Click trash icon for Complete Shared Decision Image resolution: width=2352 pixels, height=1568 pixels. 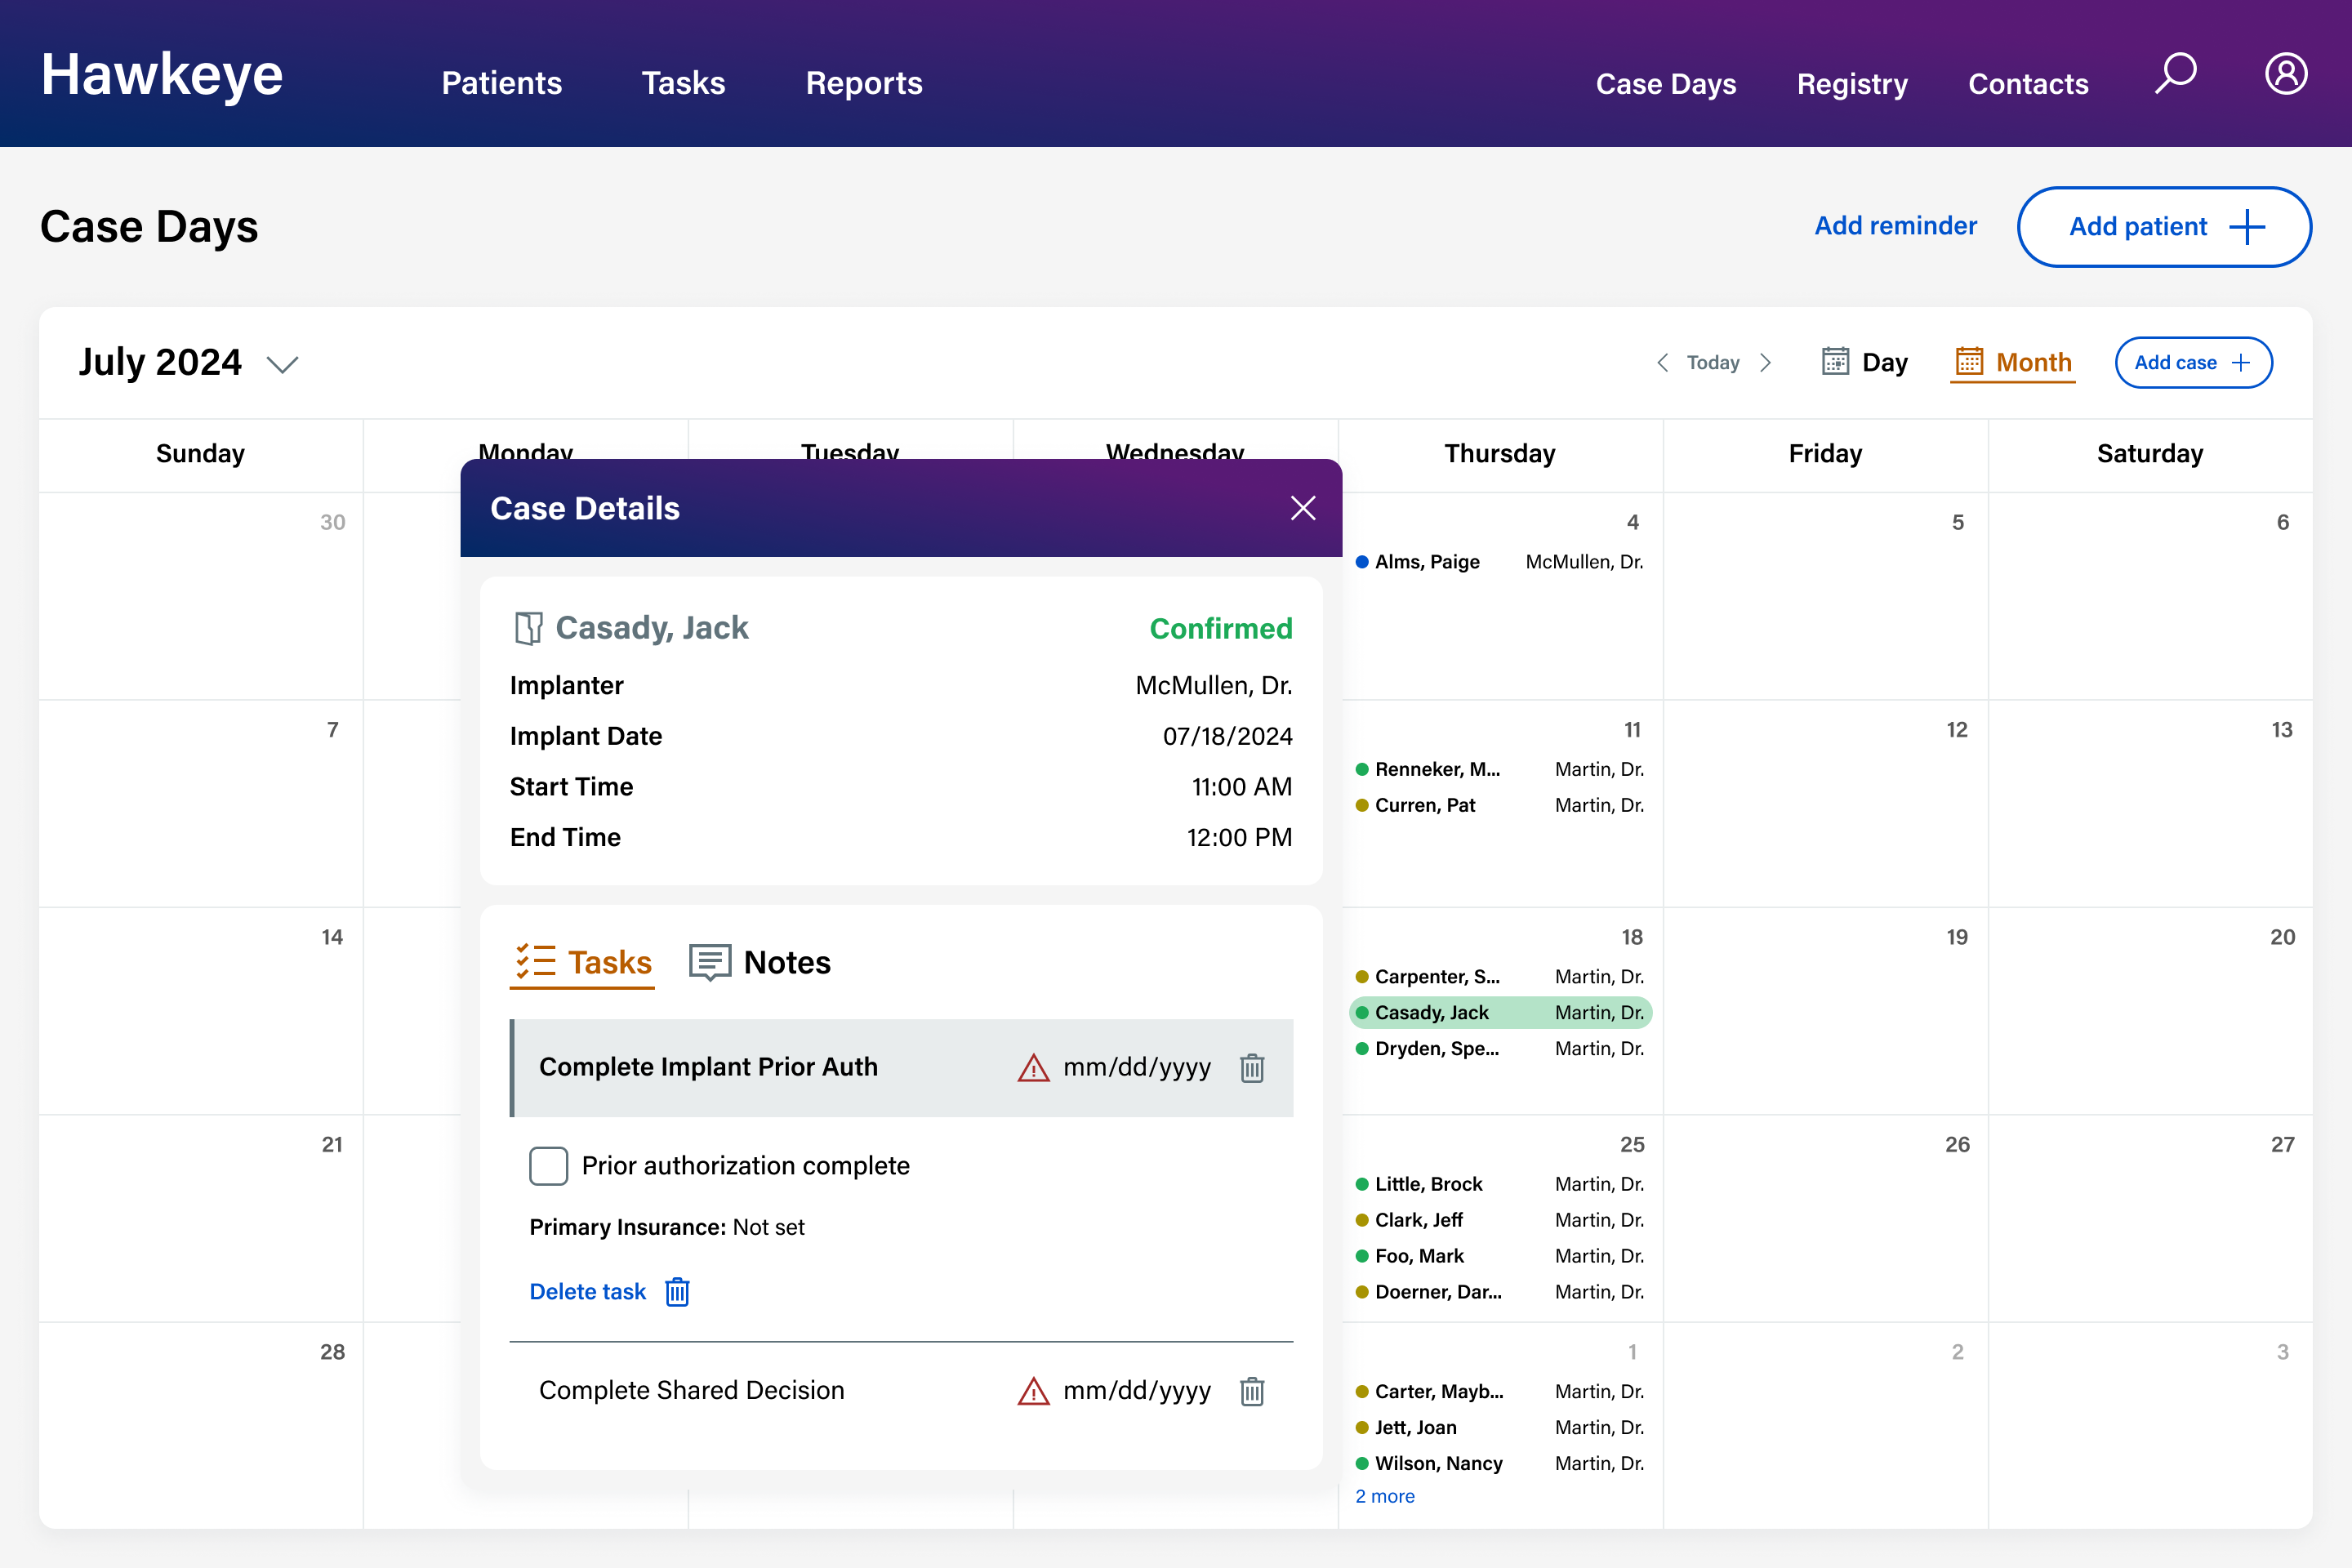point(1252,1391)
